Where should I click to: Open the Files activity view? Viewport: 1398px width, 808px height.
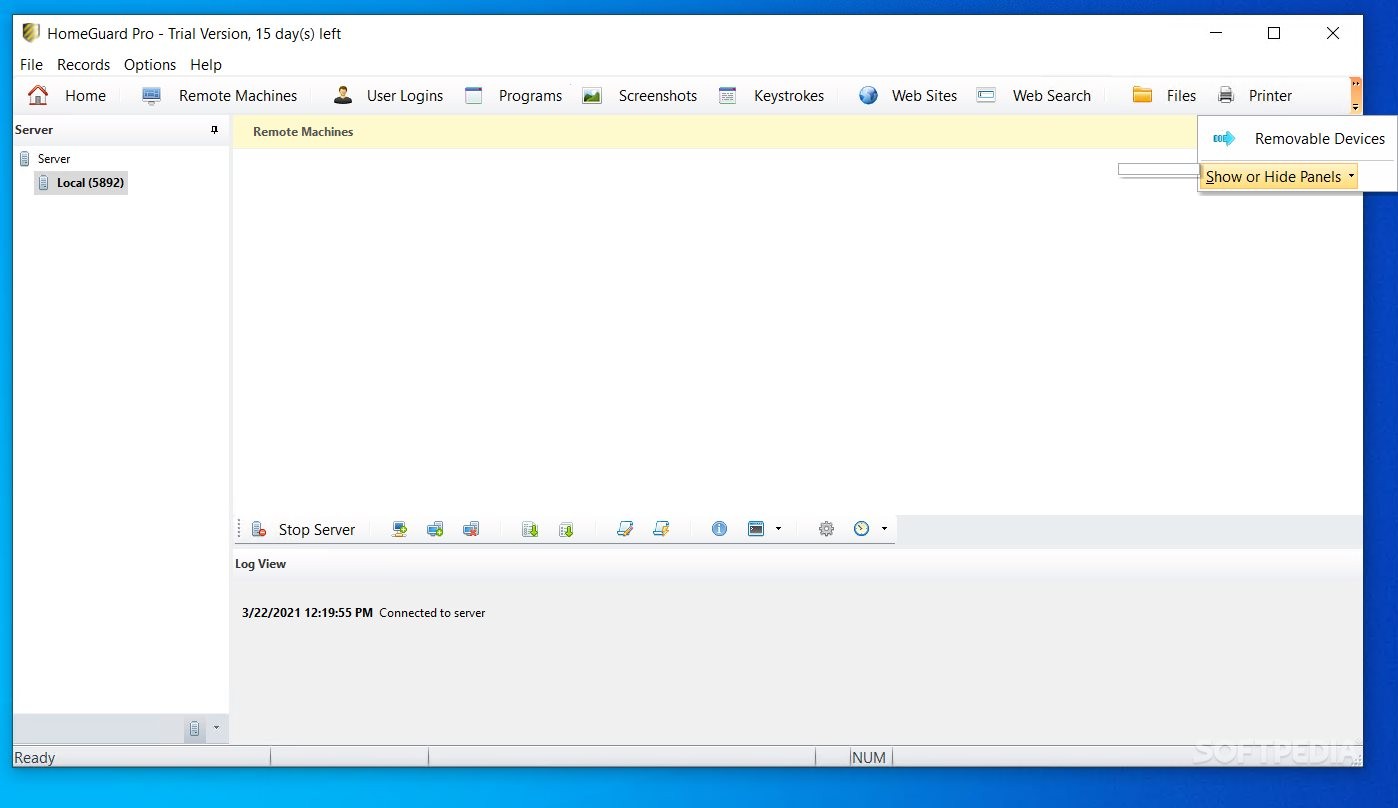tap(1164, 96)
